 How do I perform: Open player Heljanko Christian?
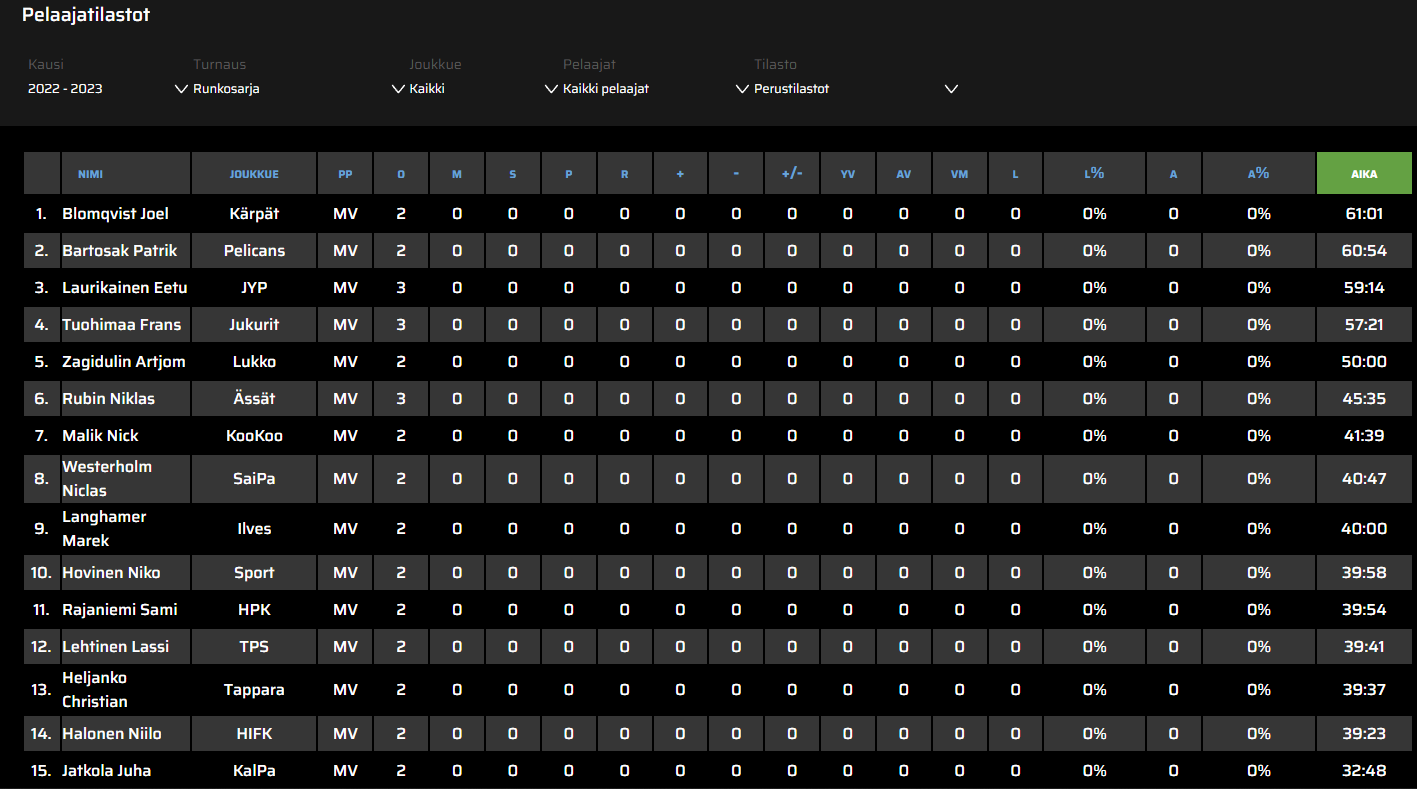[x=95, y=690]
